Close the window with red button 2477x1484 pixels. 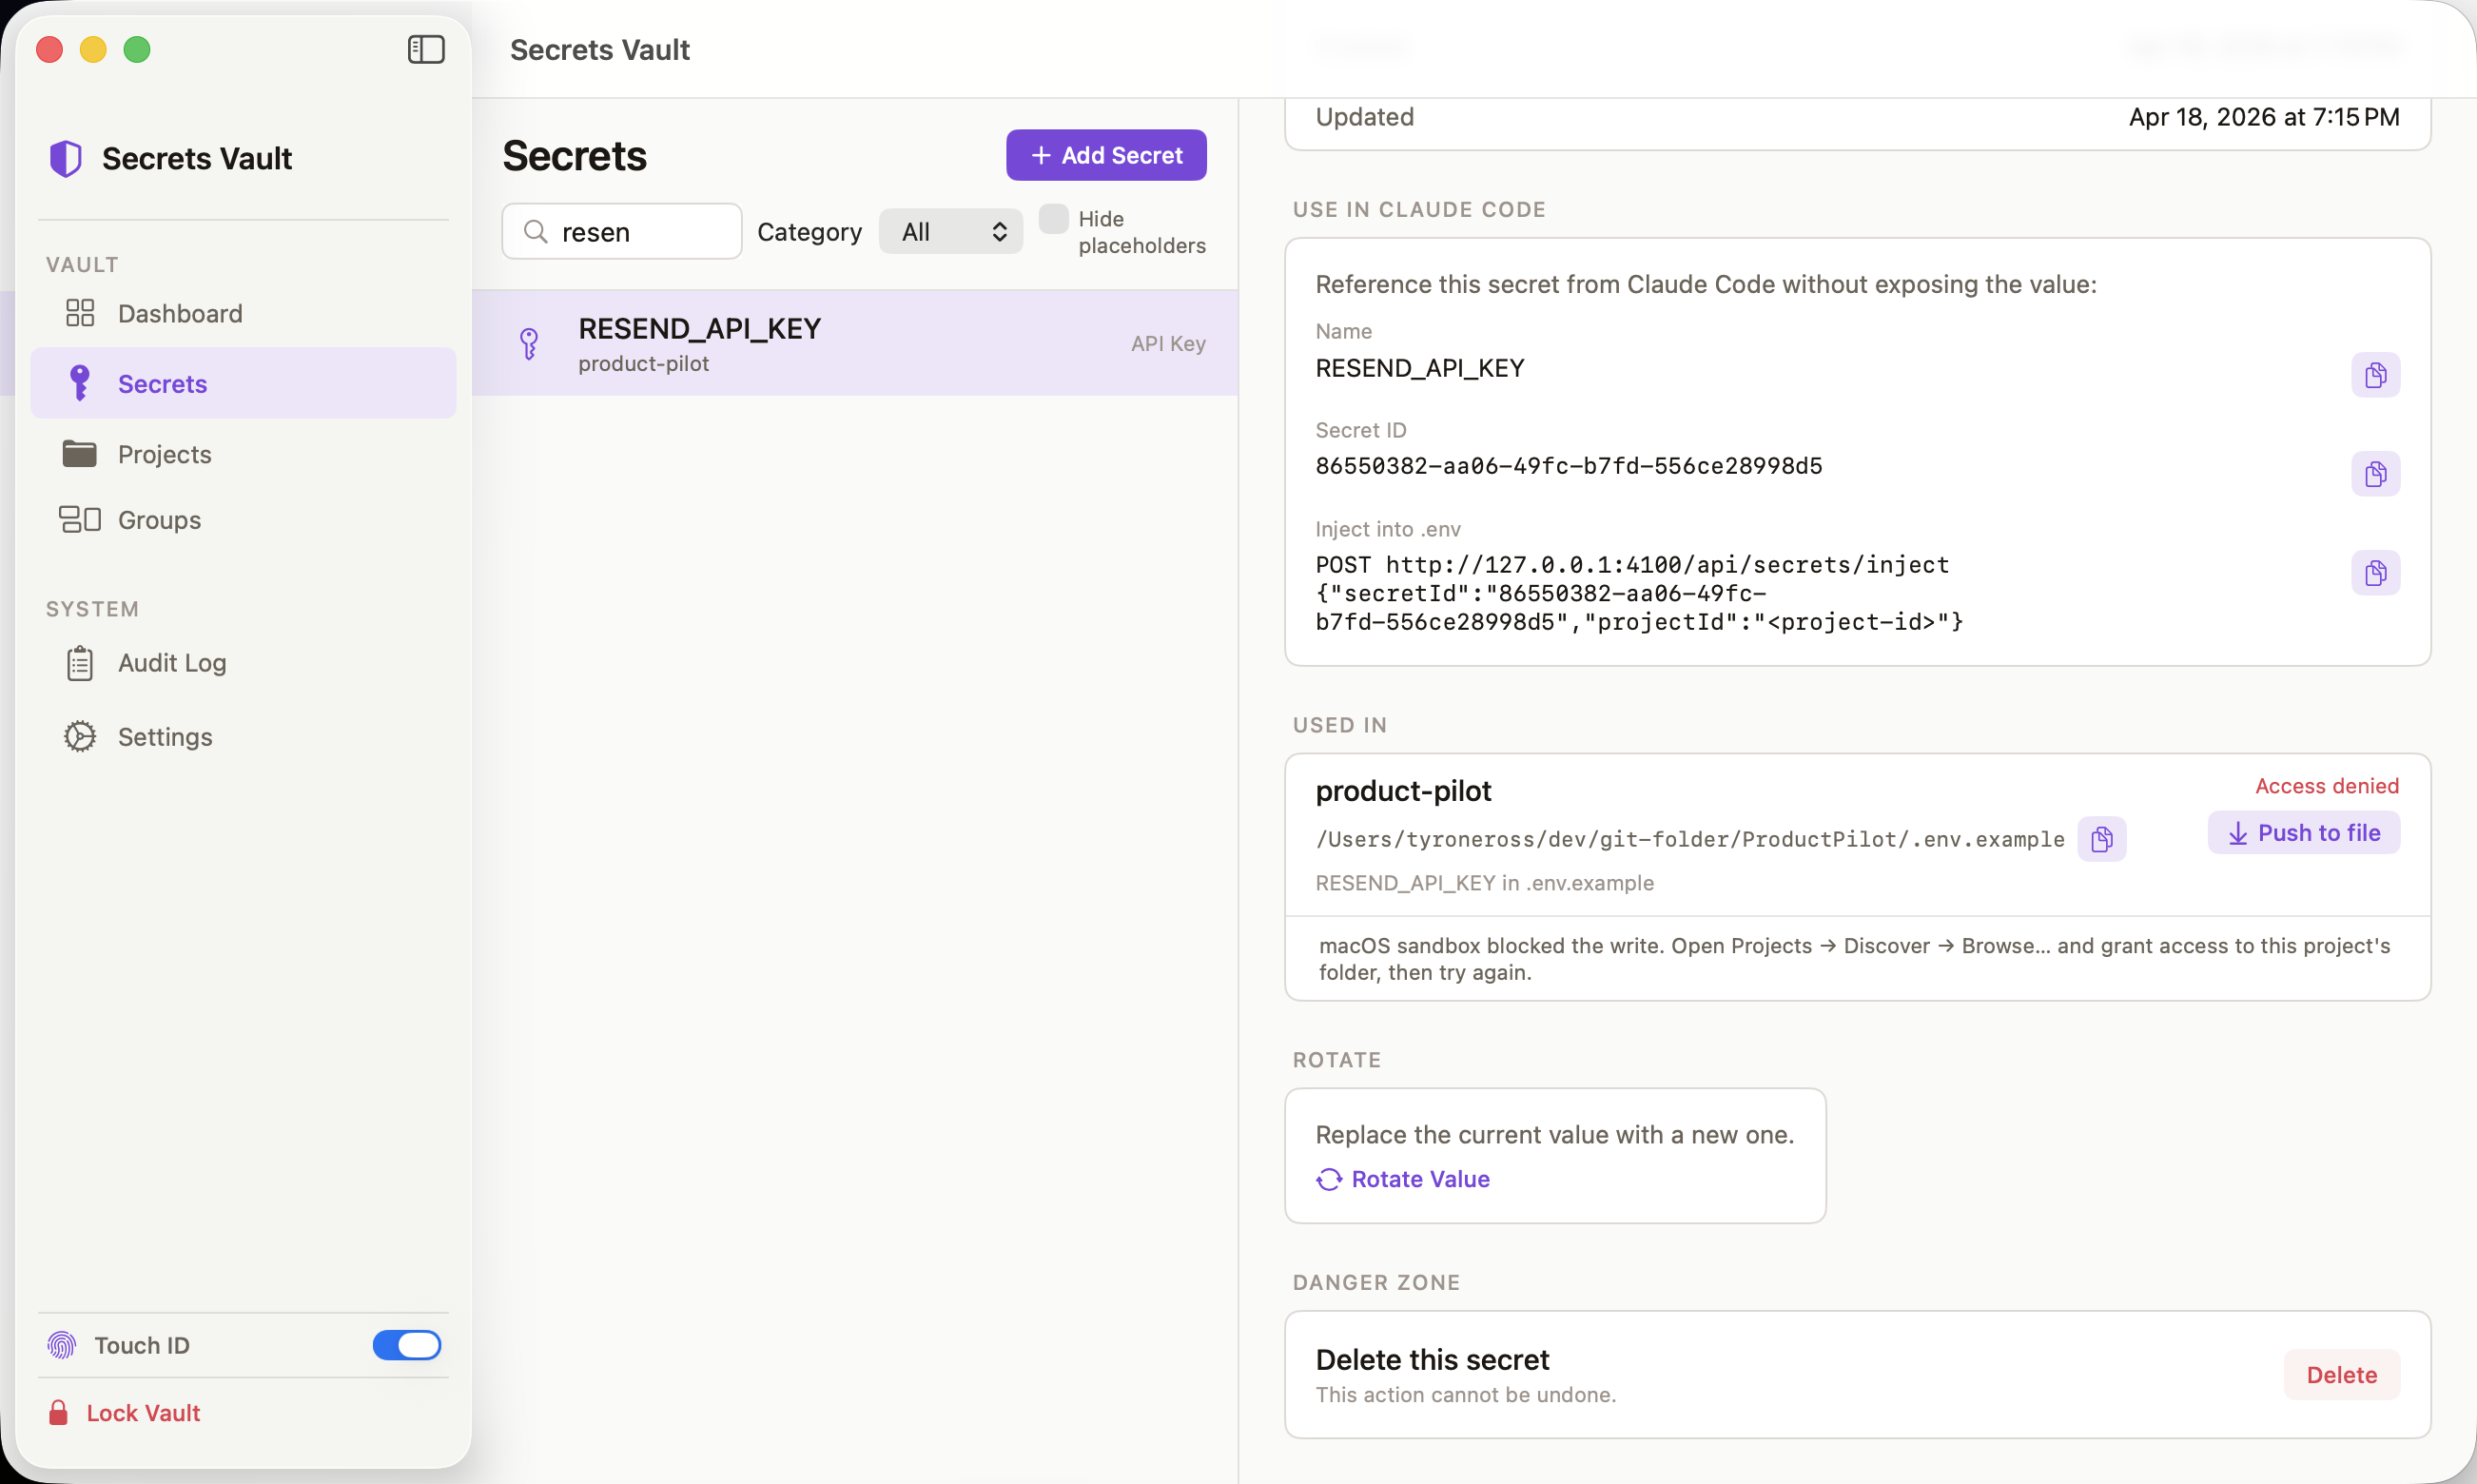[50, 49]
